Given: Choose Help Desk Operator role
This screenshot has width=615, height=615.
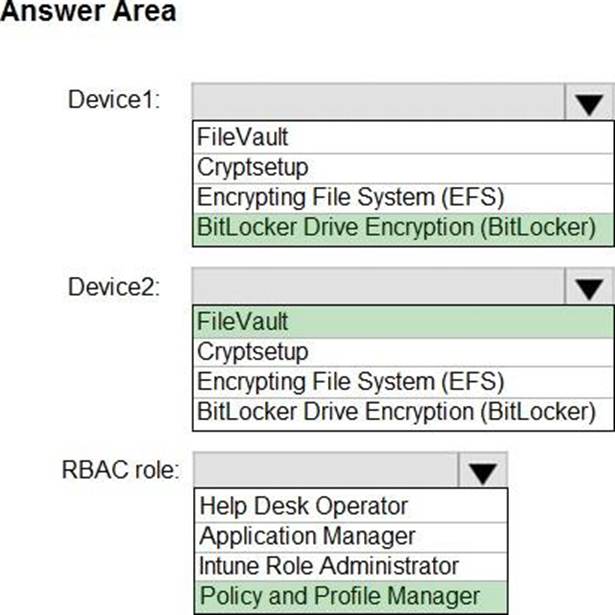Looking at the screenshot, I should (x=351, y=506).
